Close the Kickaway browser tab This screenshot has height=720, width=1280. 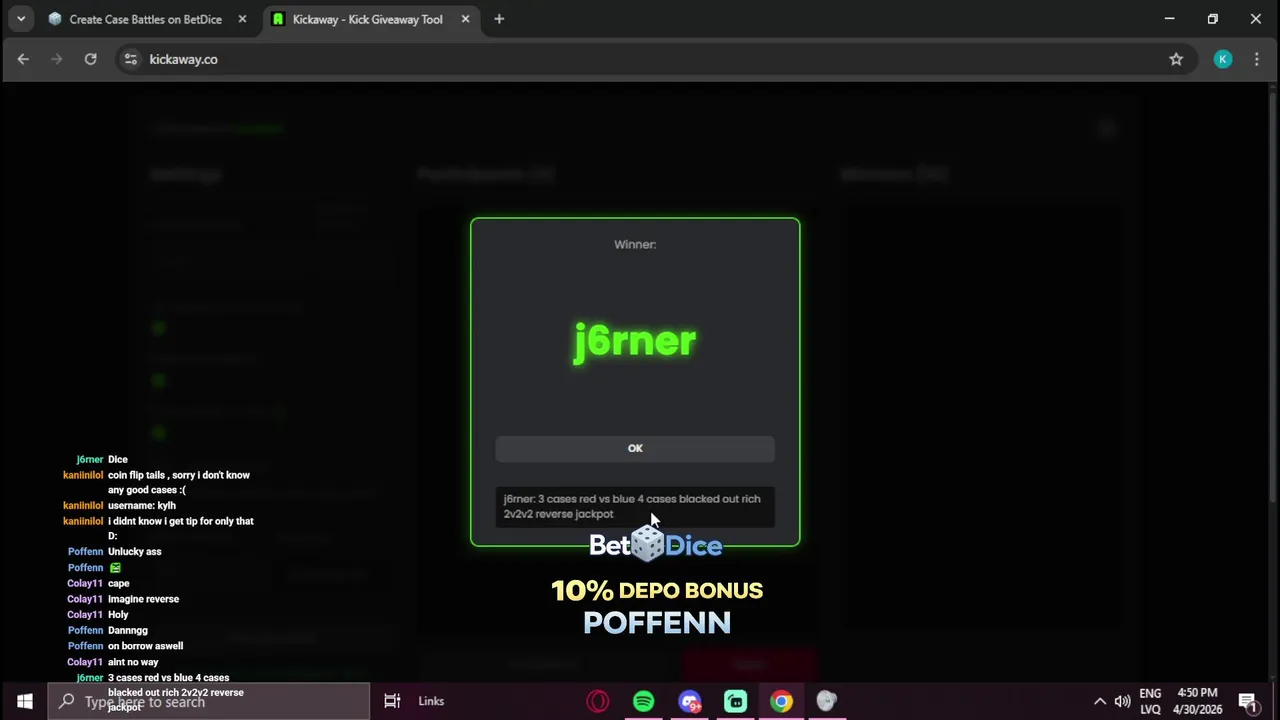point(465,19)
